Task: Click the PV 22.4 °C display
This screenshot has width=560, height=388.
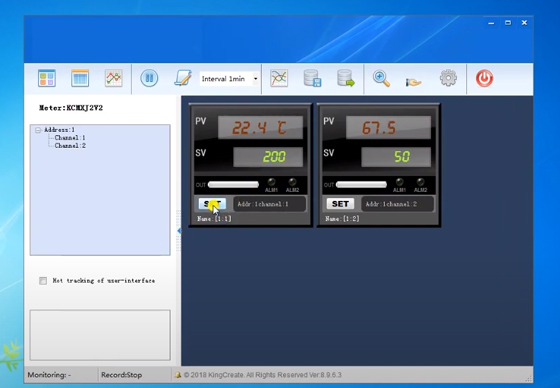Action: 260,127
